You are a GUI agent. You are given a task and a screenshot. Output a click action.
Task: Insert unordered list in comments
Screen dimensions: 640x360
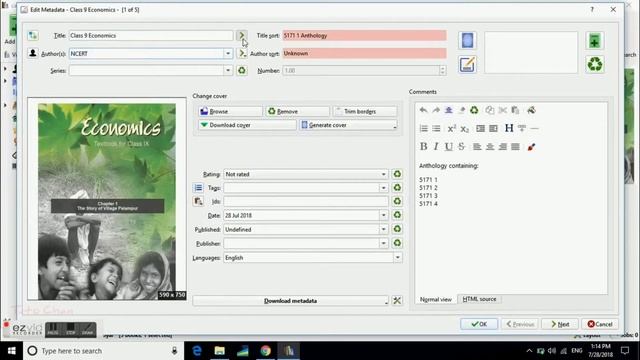pos(436,129)
